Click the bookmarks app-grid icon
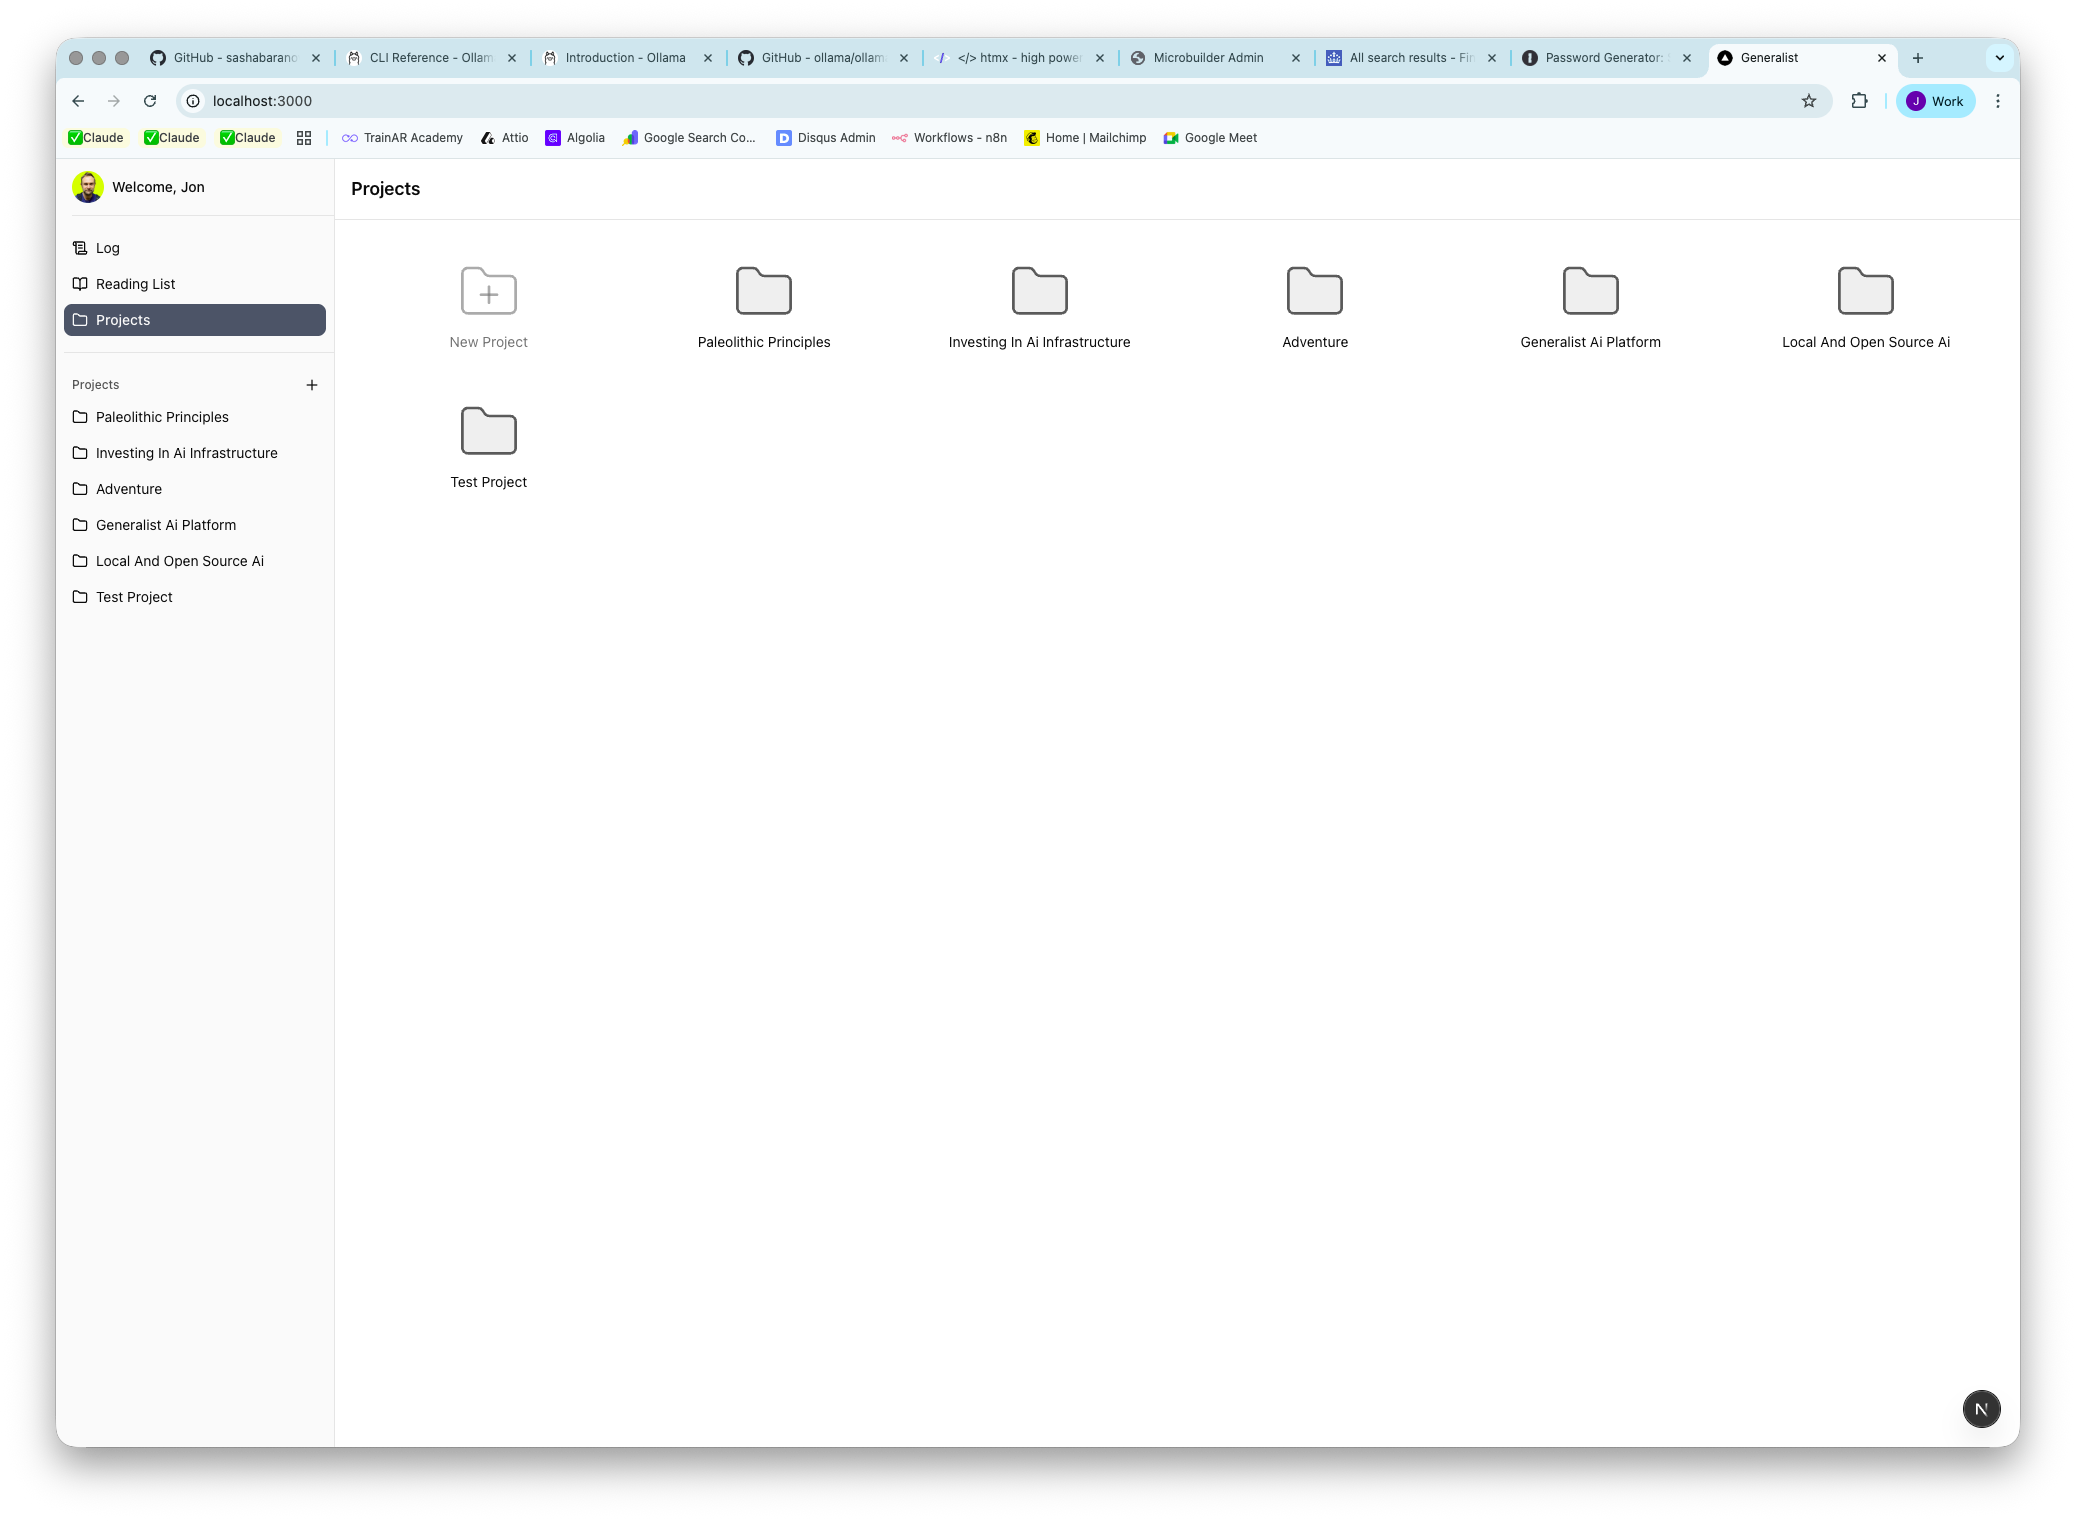Viewport: 2076px width, 1521px height. click(x=304, y=137)
